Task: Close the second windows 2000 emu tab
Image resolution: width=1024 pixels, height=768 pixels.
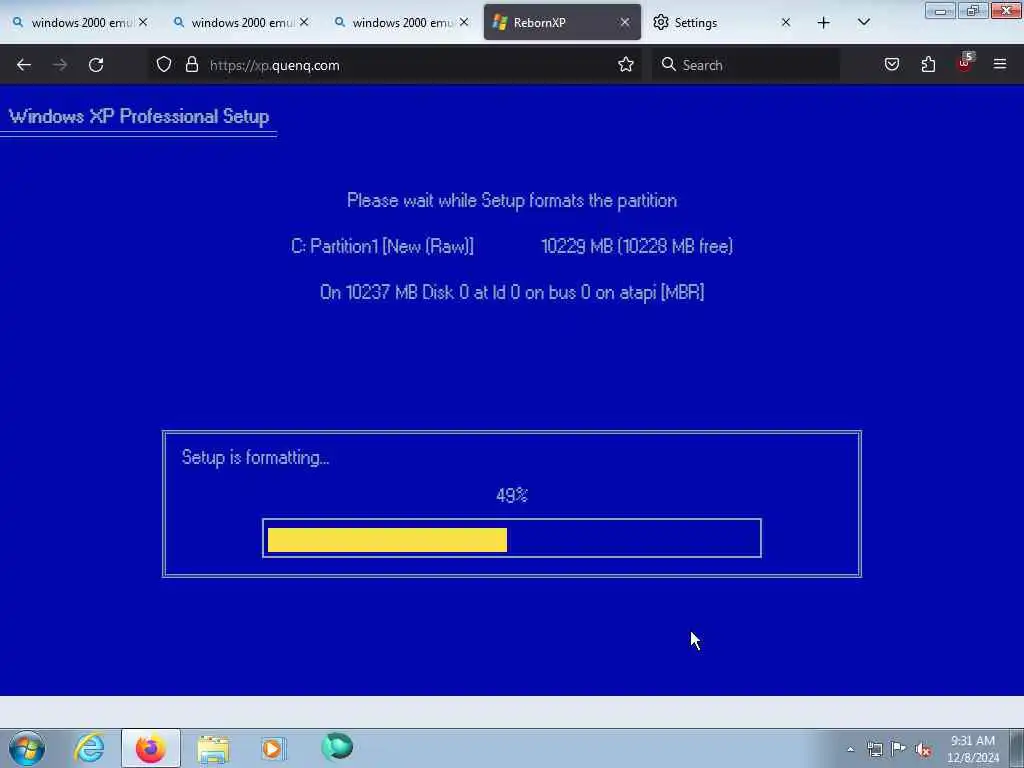Action: [304, 22]
